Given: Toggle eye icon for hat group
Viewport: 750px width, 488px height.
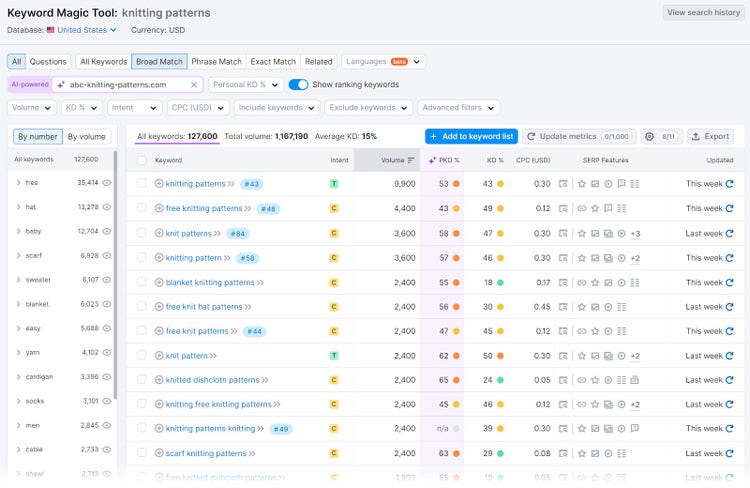Looking at the screenshot, I should coord(107,207).
